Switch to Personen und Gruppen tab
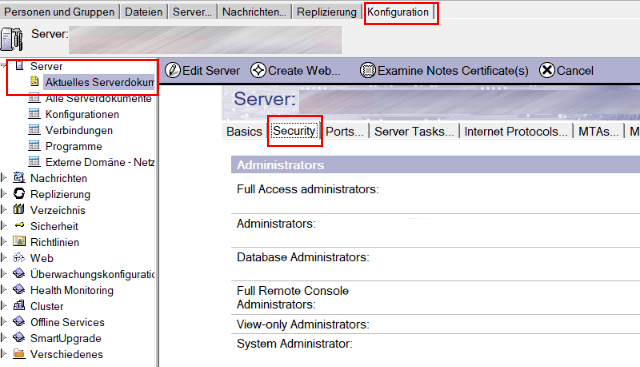640x367 pixels. pyautogui.click(x=59, y=12)
